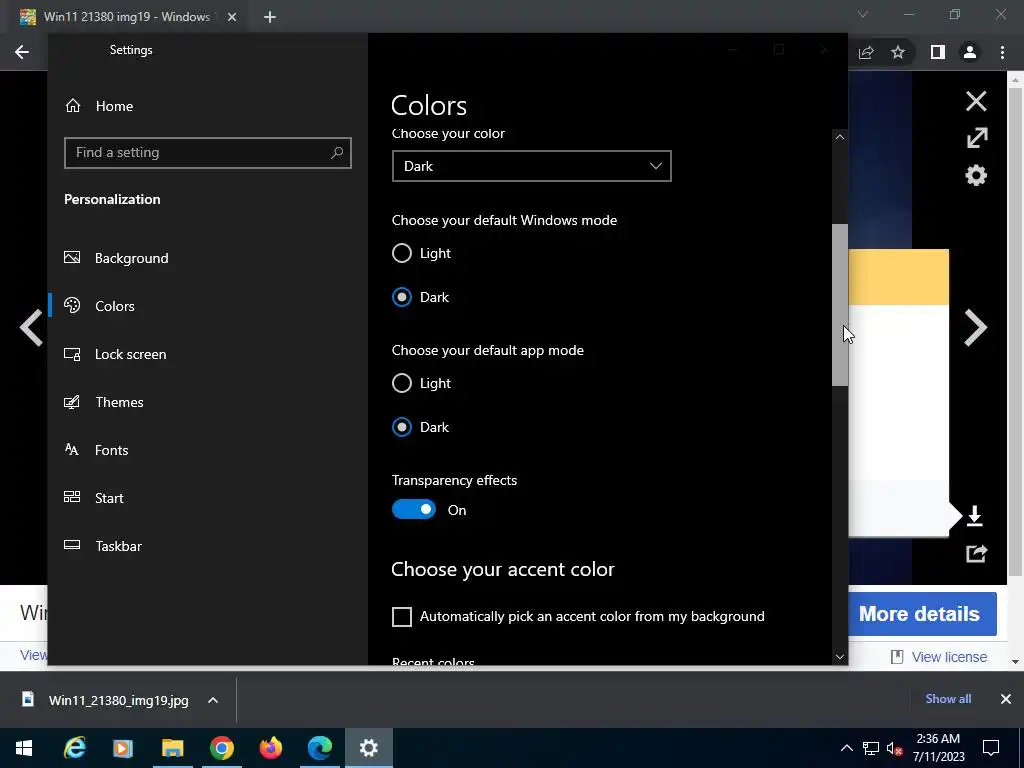This screenshot has height=768, width=1024.
Task: Select Dark for default Windows mode
Action: 421,297
